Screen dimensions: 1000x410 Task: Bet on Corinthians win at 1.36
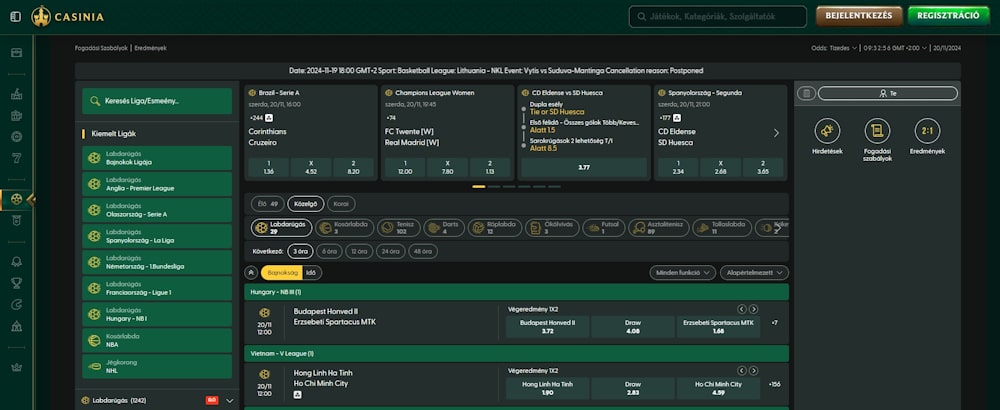268,167
